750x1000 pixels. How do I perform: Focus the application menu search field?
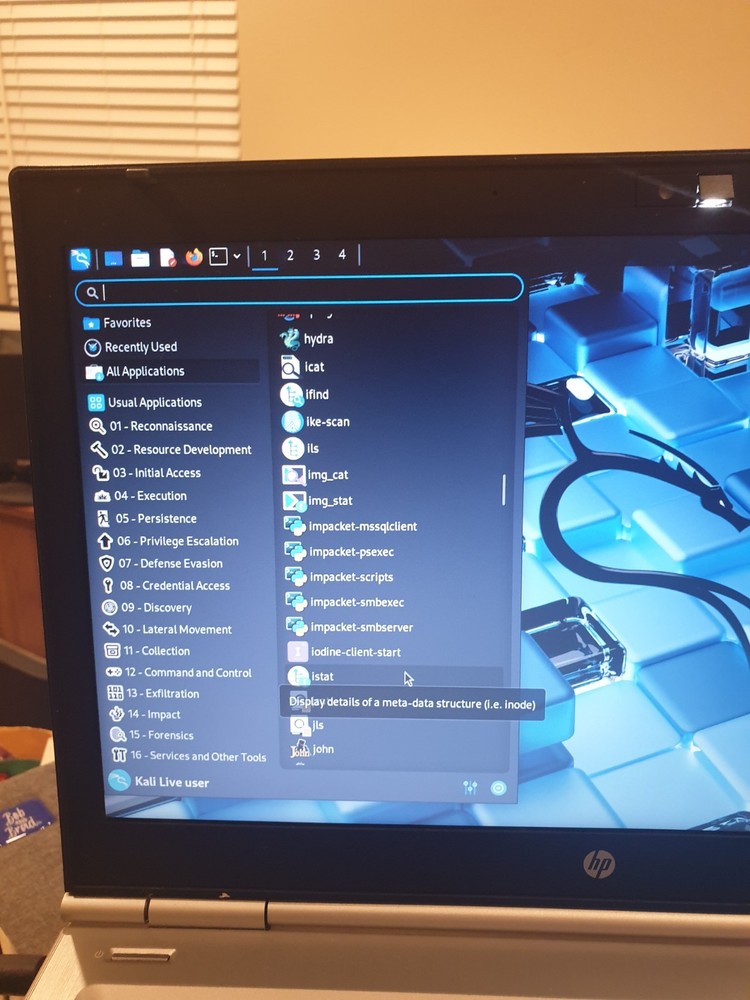(300, 290)
